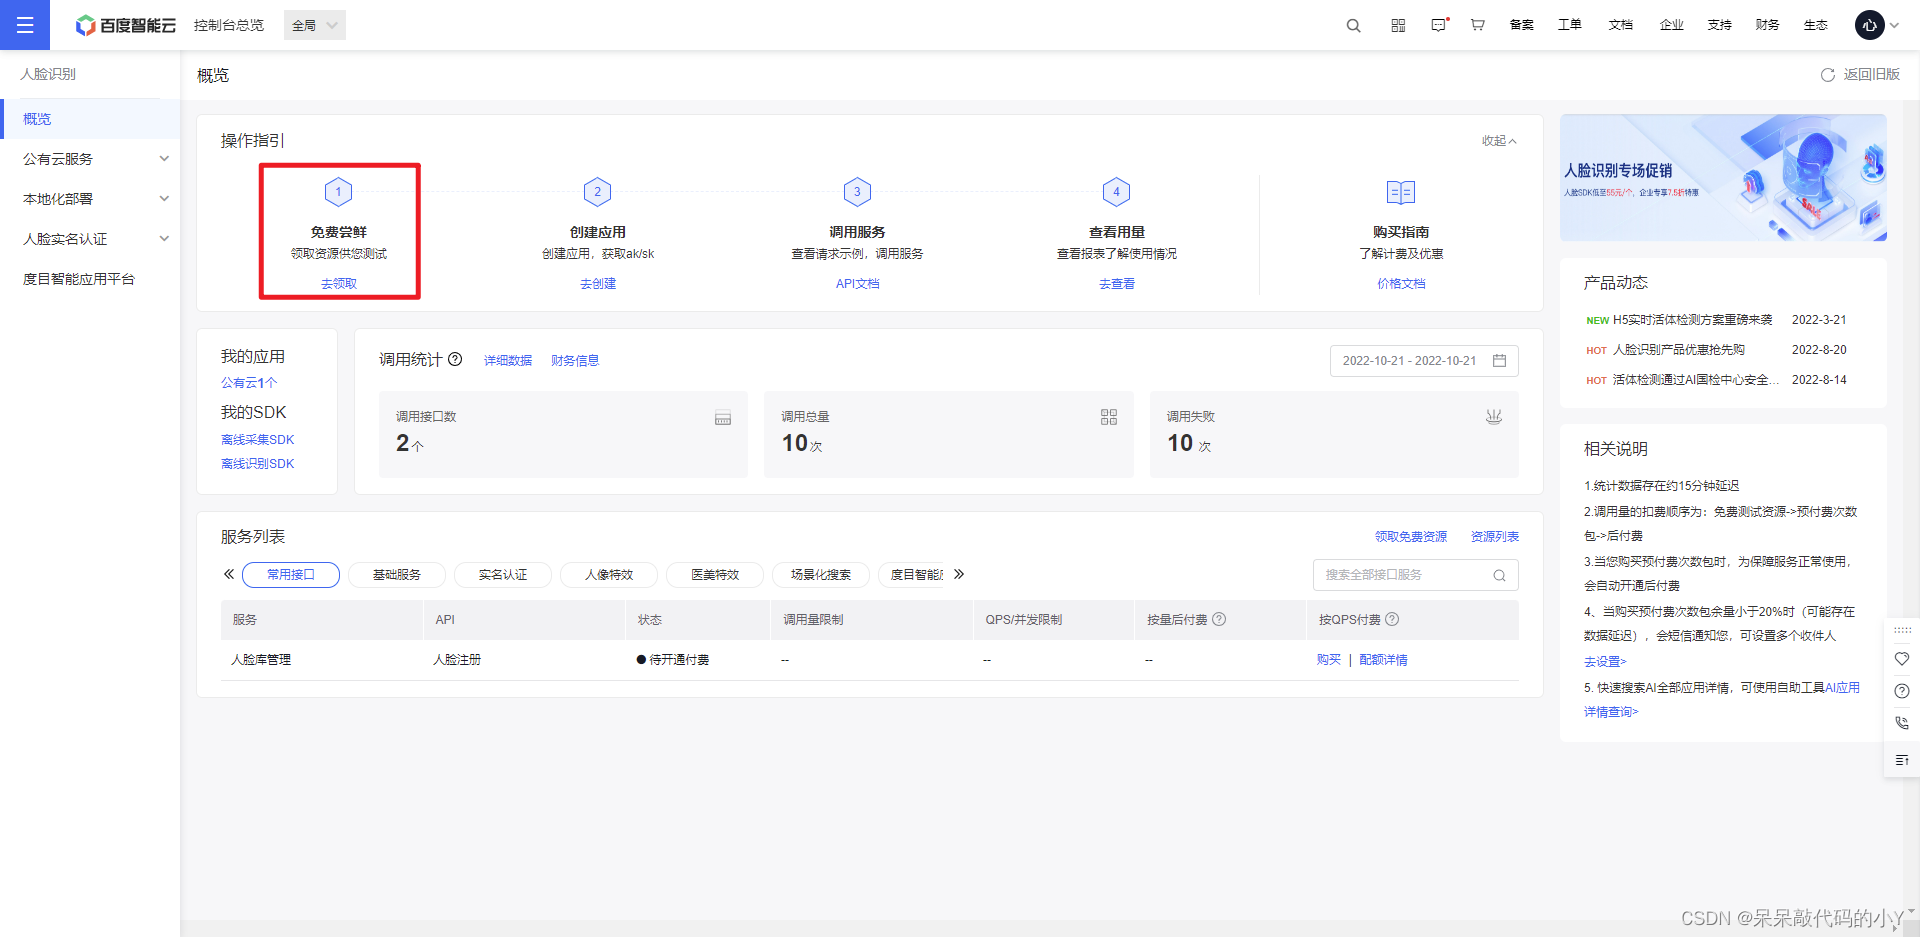This screenshot has height=937, width=1920.
Task: Select the 场景化搜索 service tab
Action: click(x=821, y=575)
